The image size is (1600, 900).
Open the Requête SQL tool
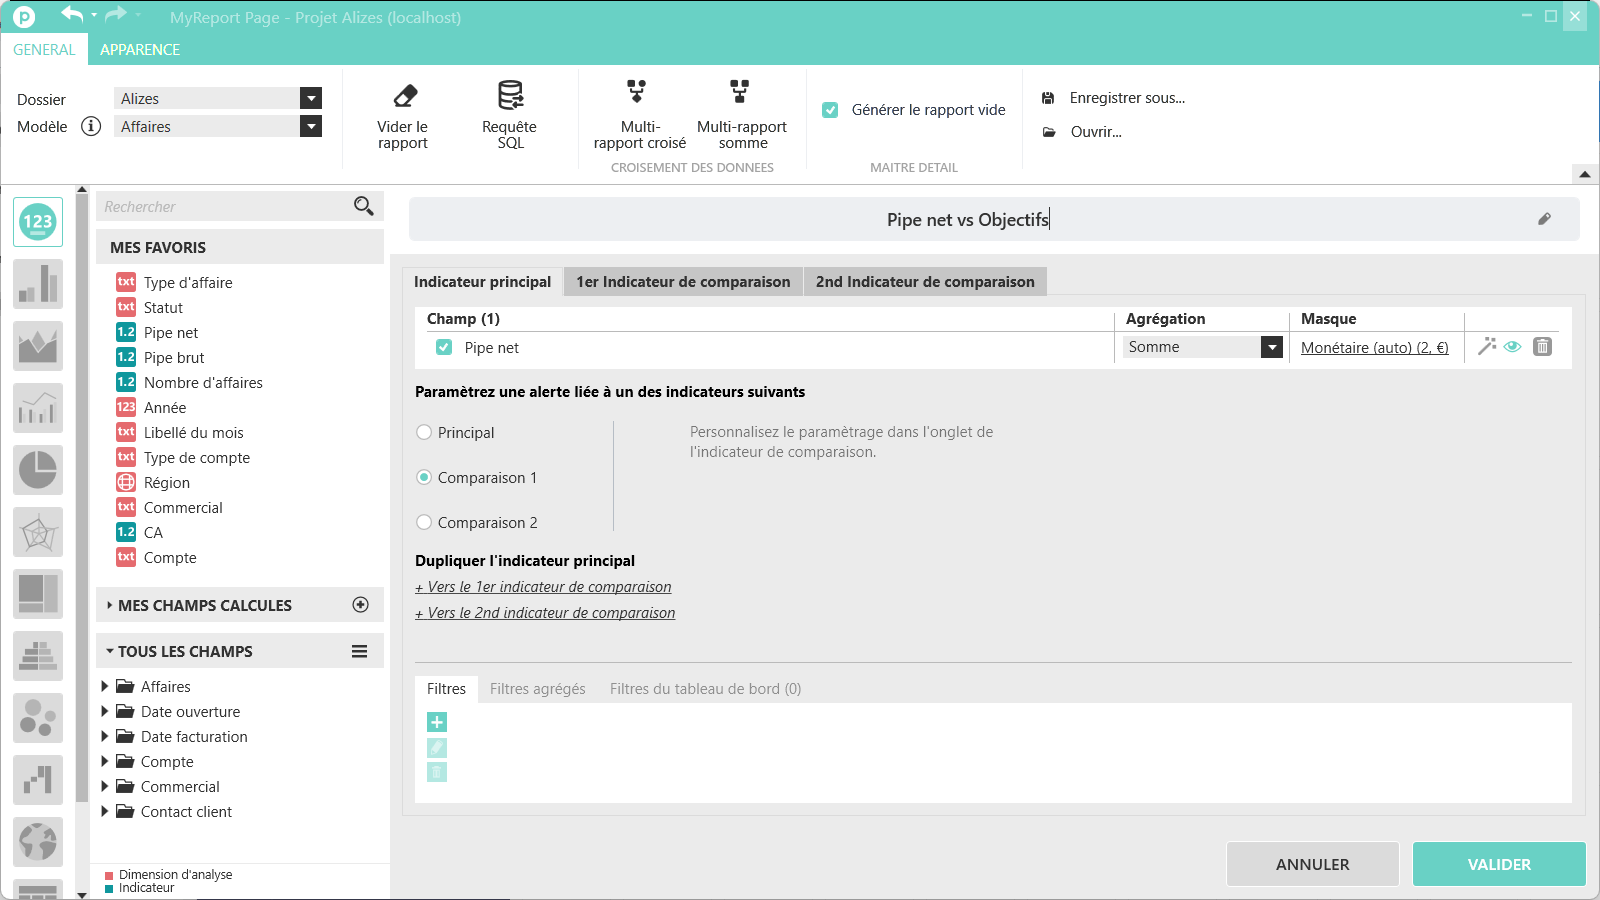tap(510, 97)
